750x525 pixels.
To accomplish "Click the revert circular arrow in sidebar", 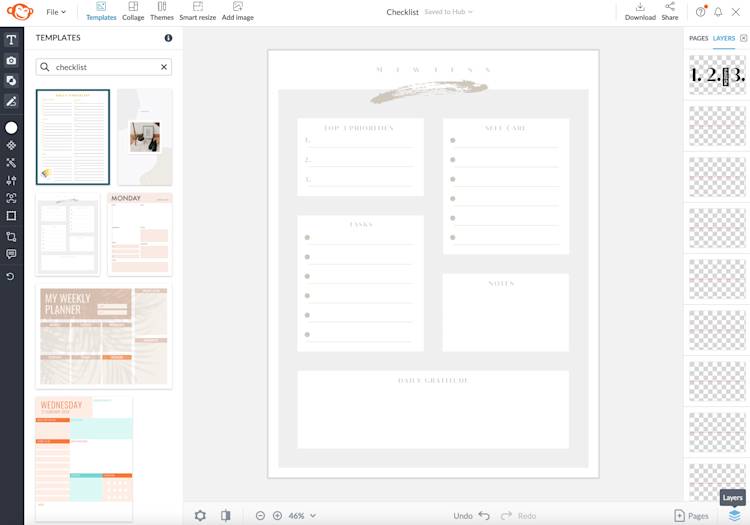I will click(x=11, y=276).
